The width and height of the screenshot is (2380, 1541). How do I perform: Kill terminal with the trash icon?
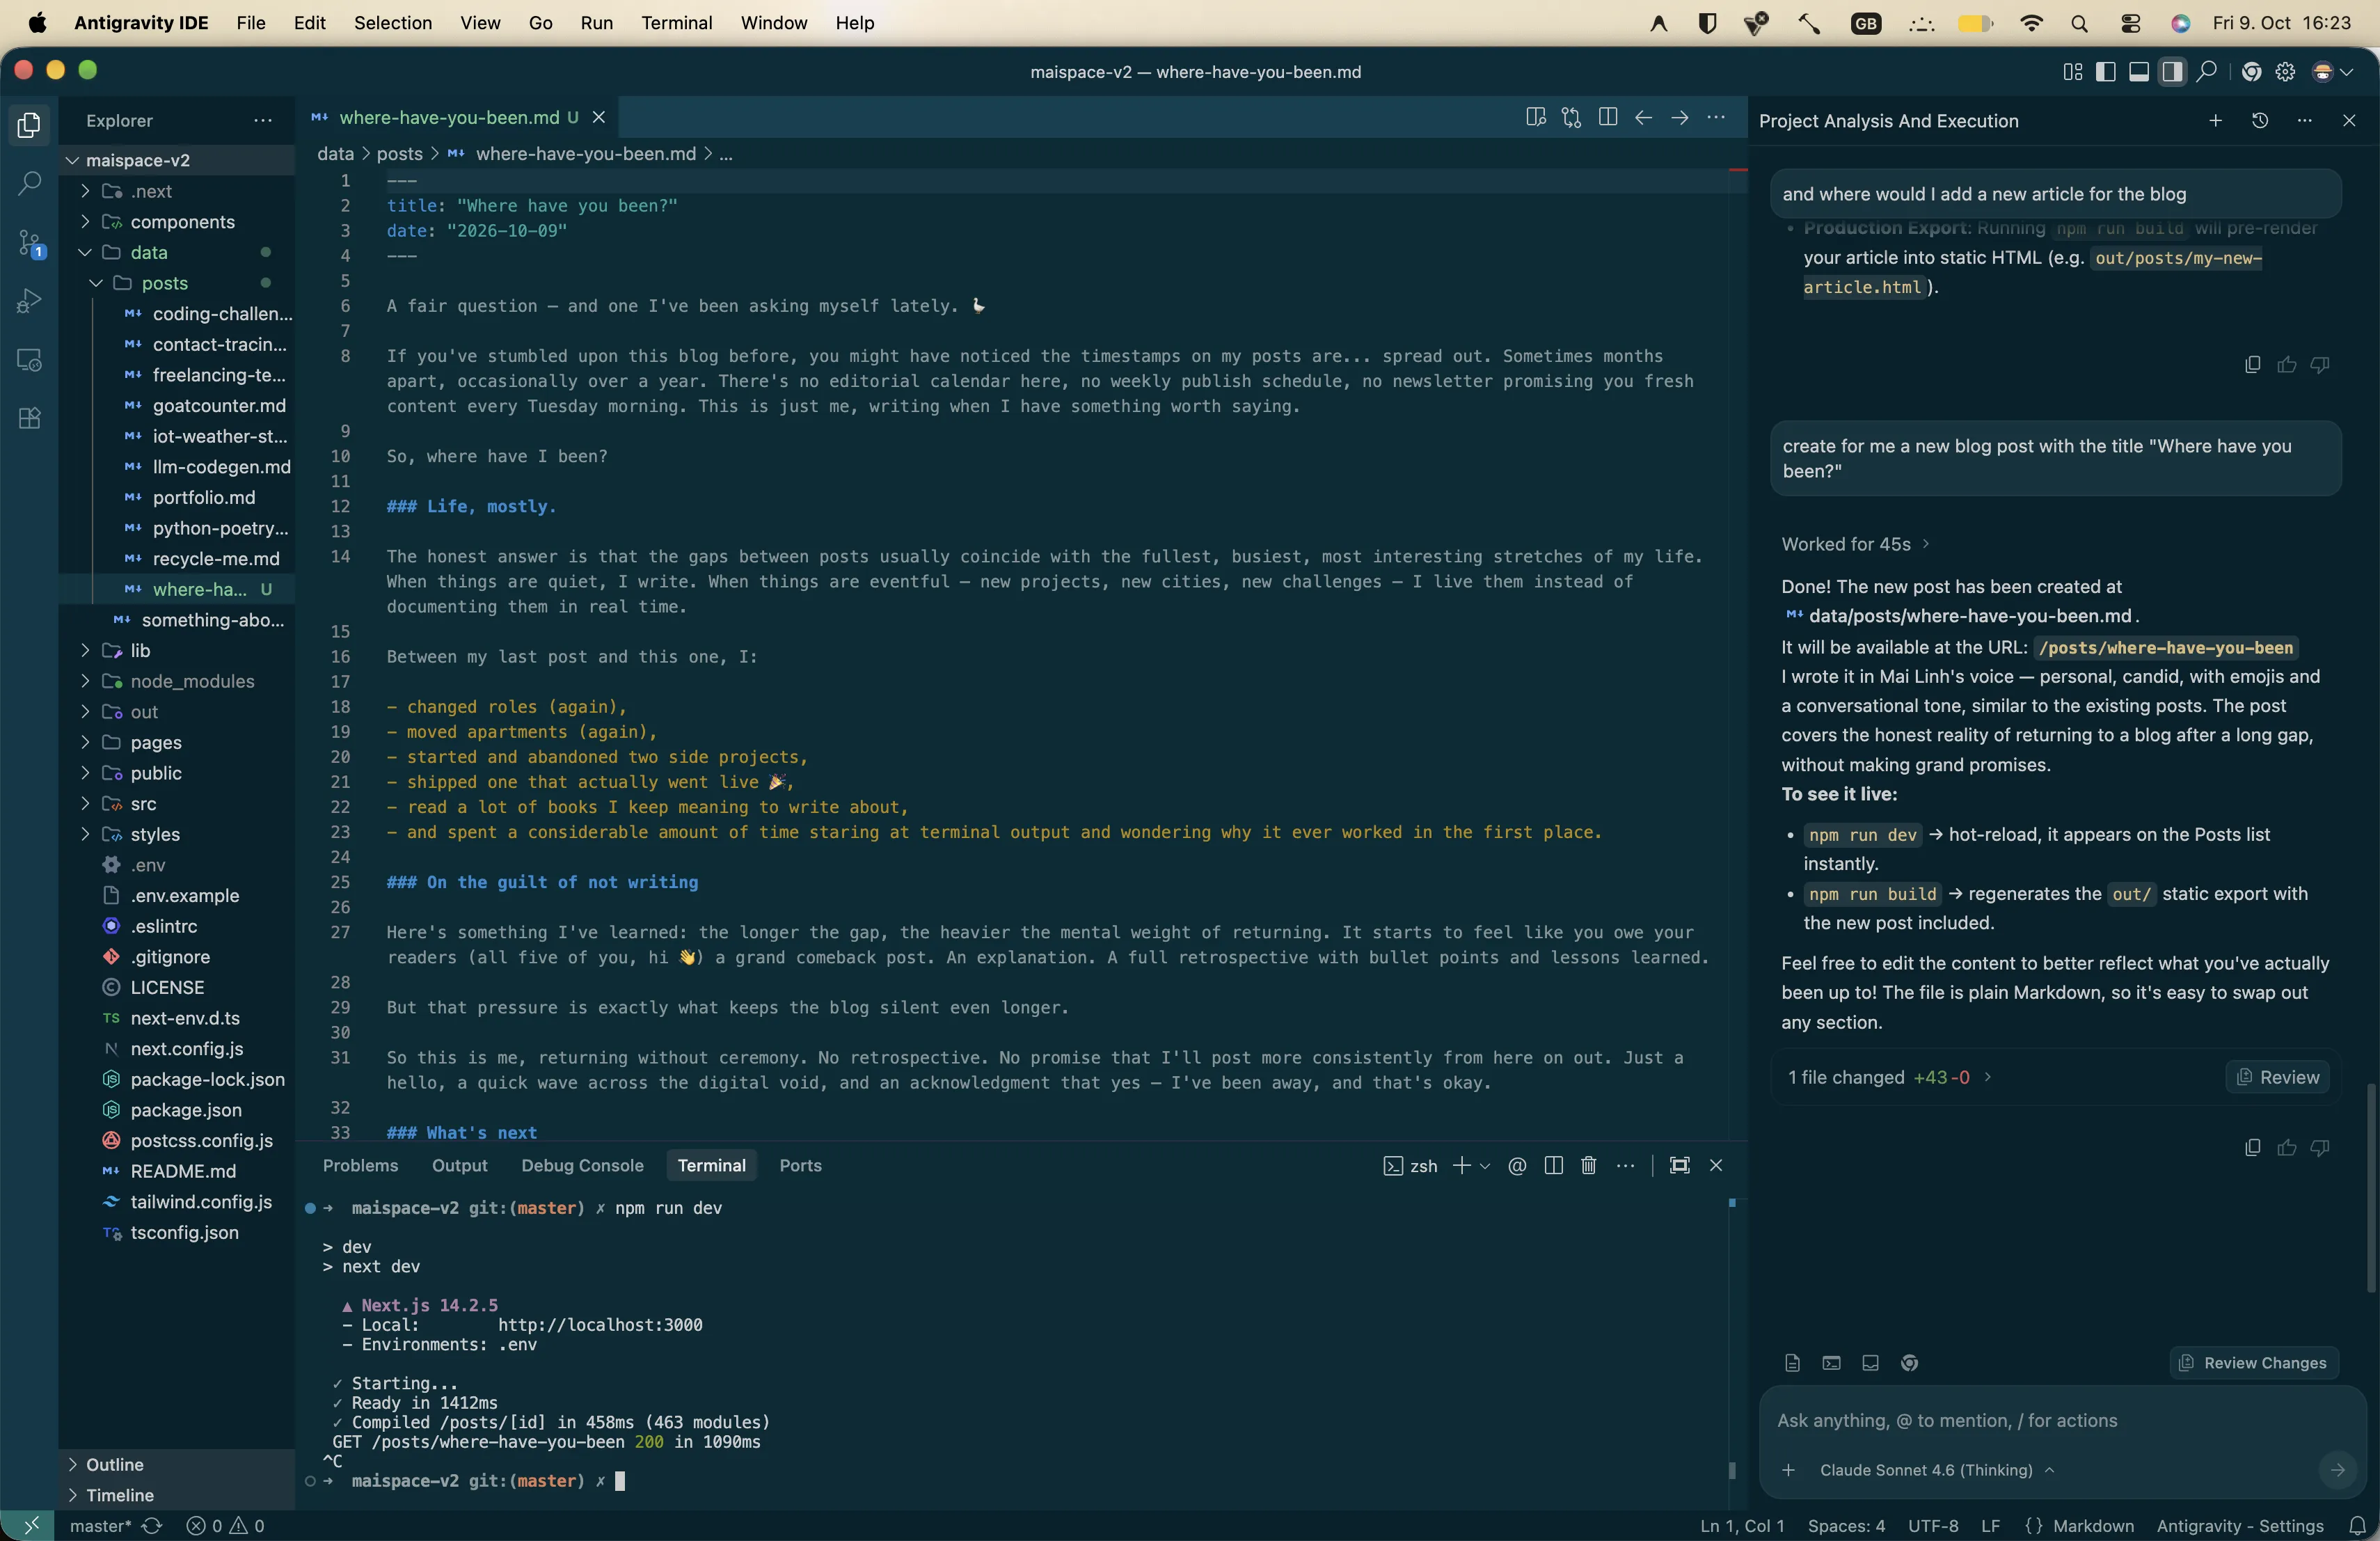pos(1588,1165)
